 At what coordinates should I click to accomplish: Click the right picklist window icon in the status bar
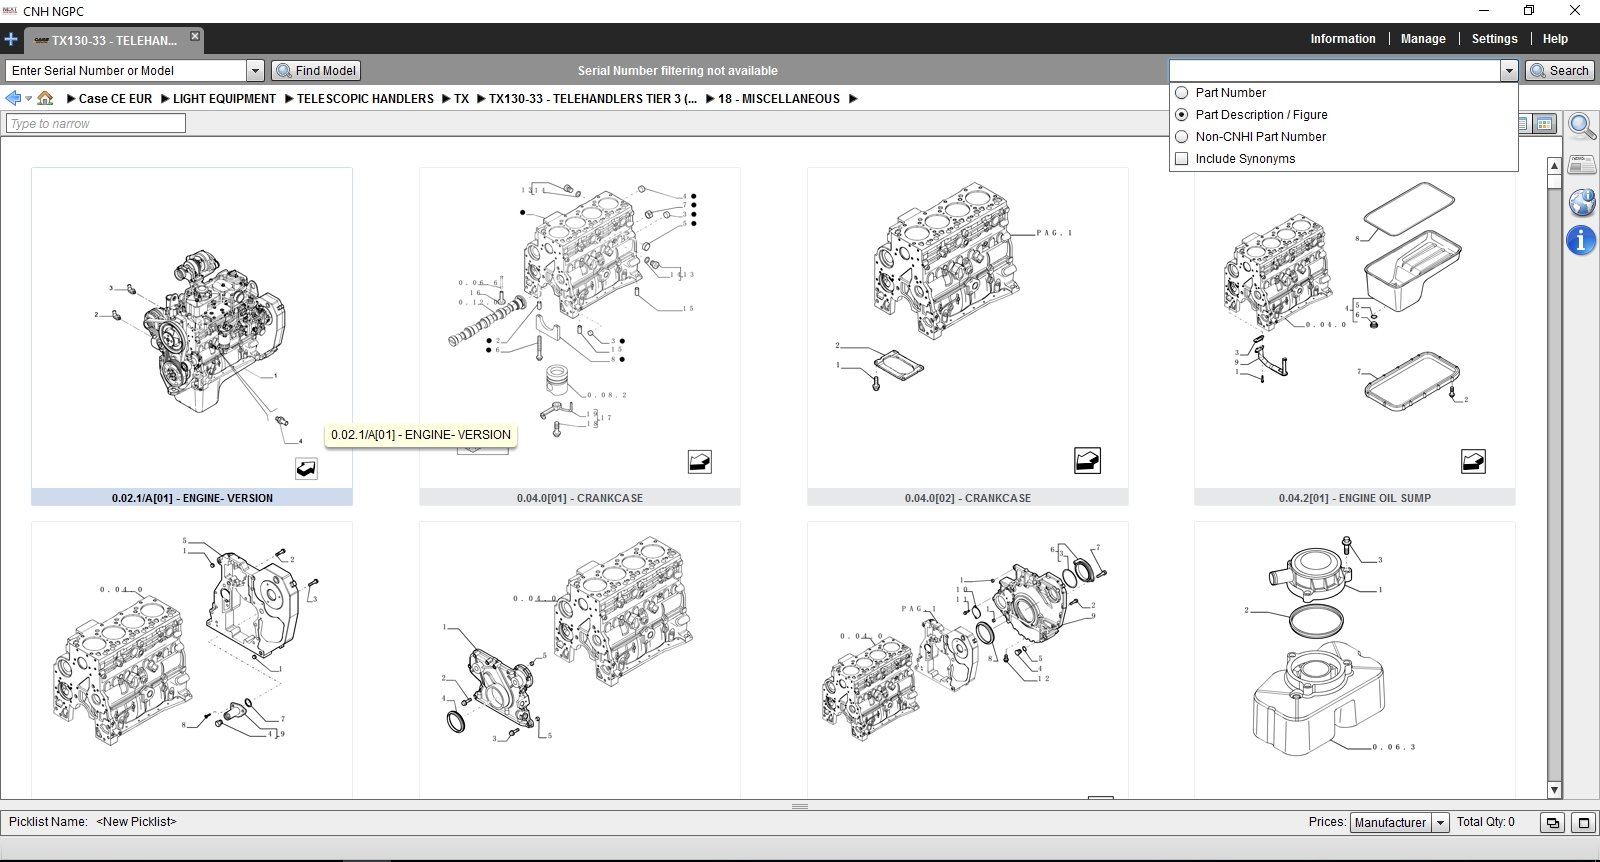coord(1583,823)
